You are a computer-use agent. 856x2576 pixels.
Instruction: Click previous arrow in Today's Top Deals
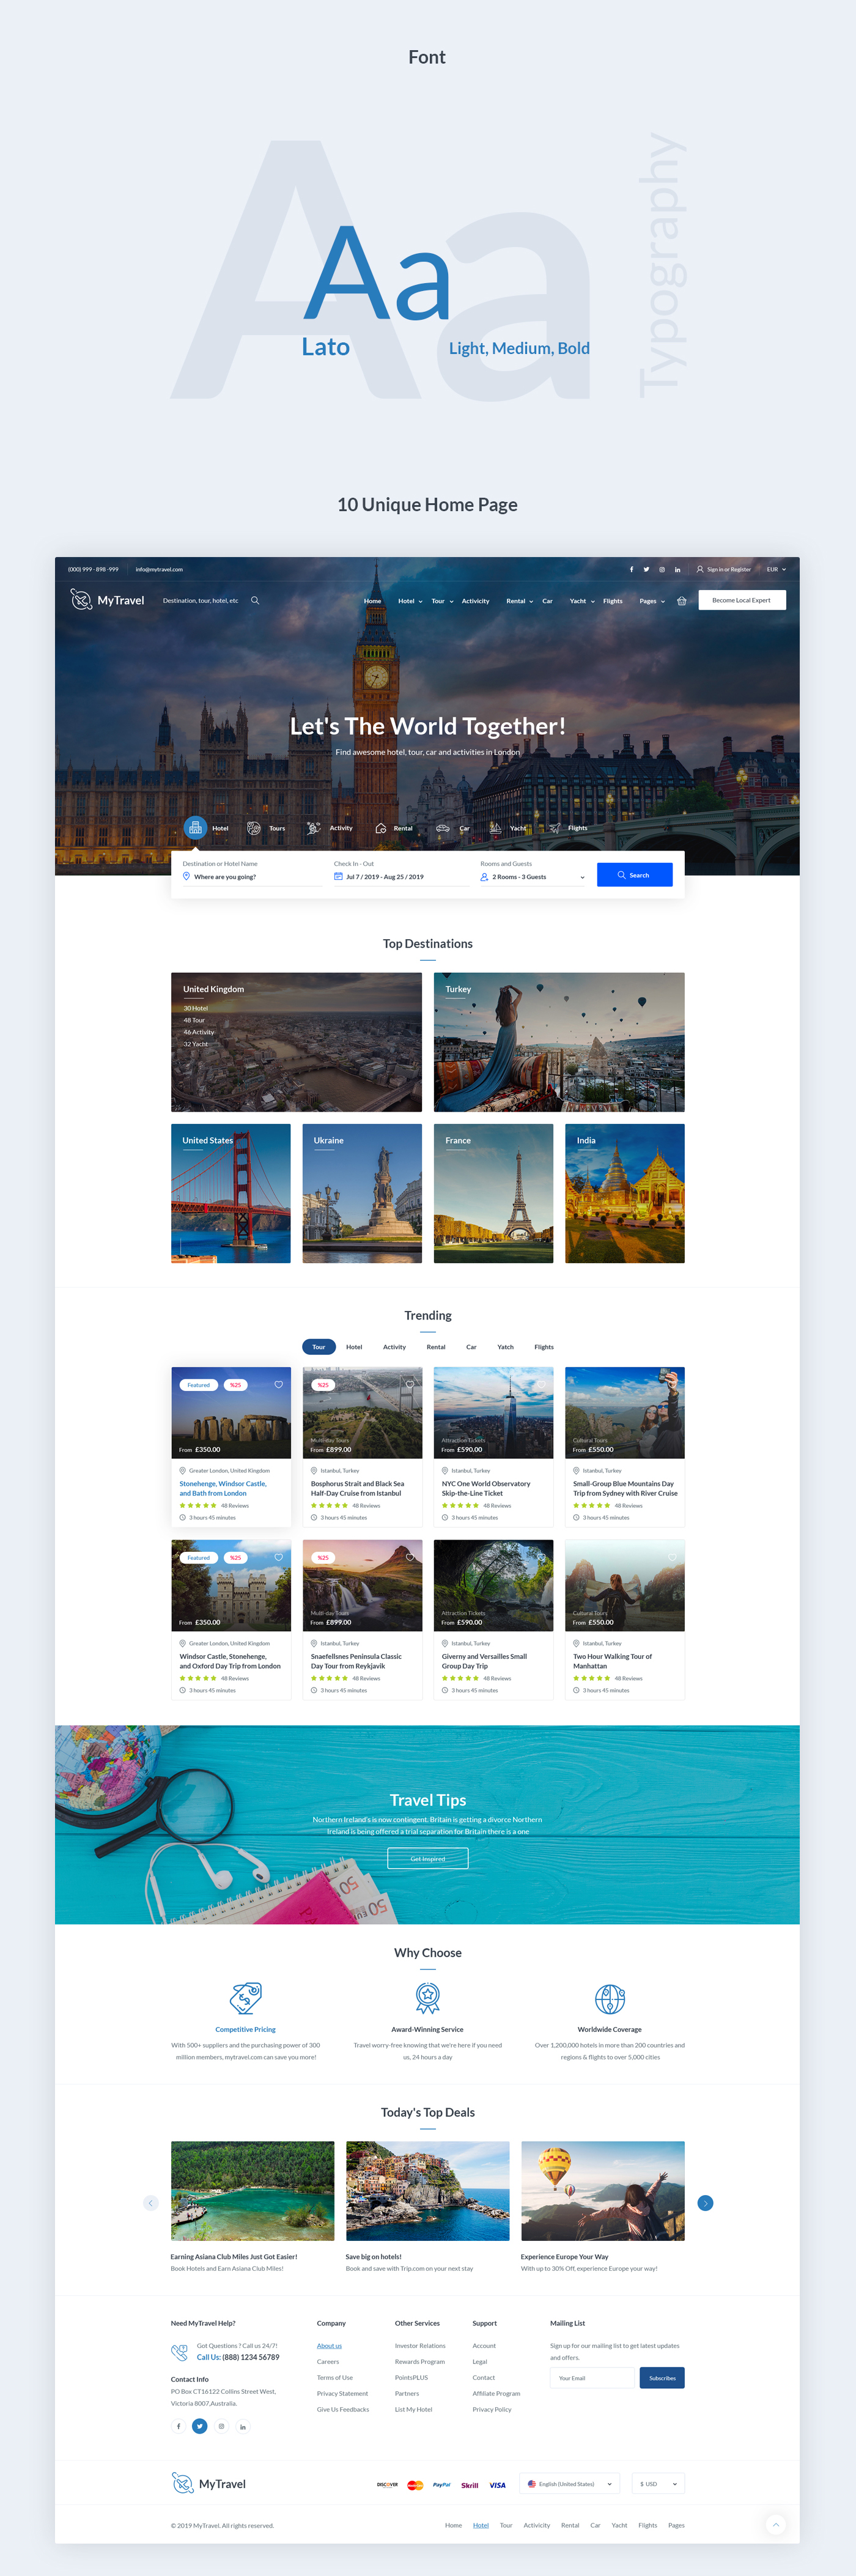click(151, 2203)
